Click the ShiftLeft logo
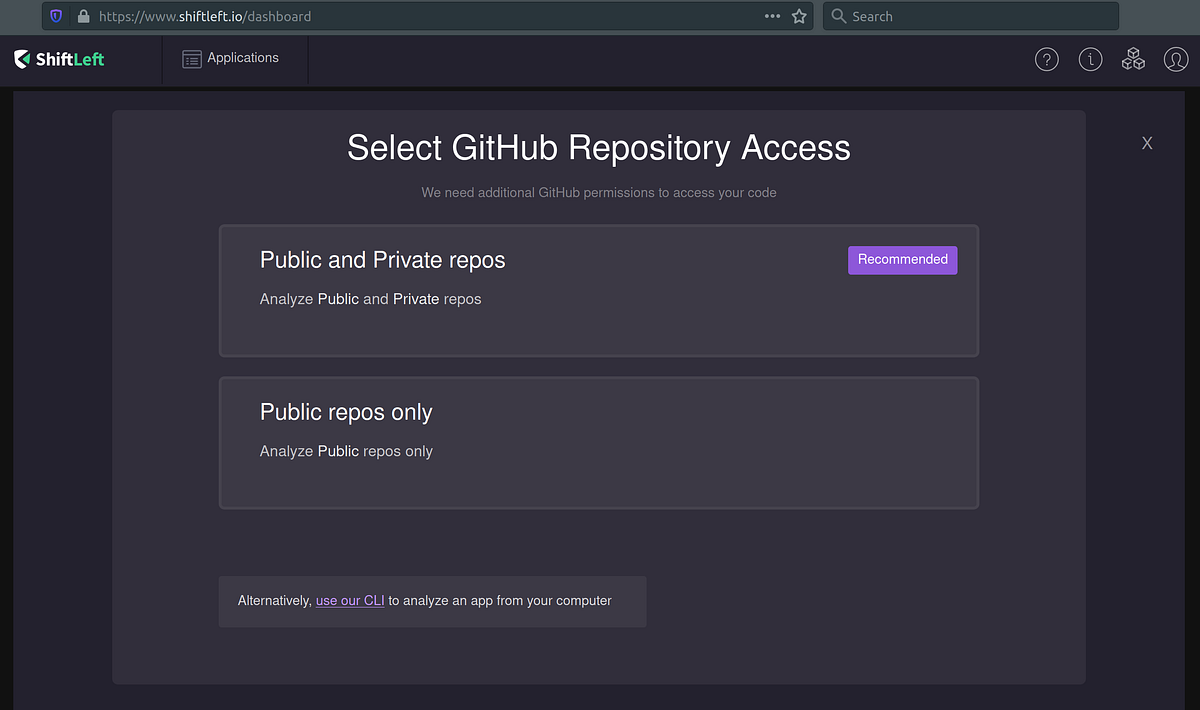This screenshot has width=1200, height=710. tap(58, 59)
